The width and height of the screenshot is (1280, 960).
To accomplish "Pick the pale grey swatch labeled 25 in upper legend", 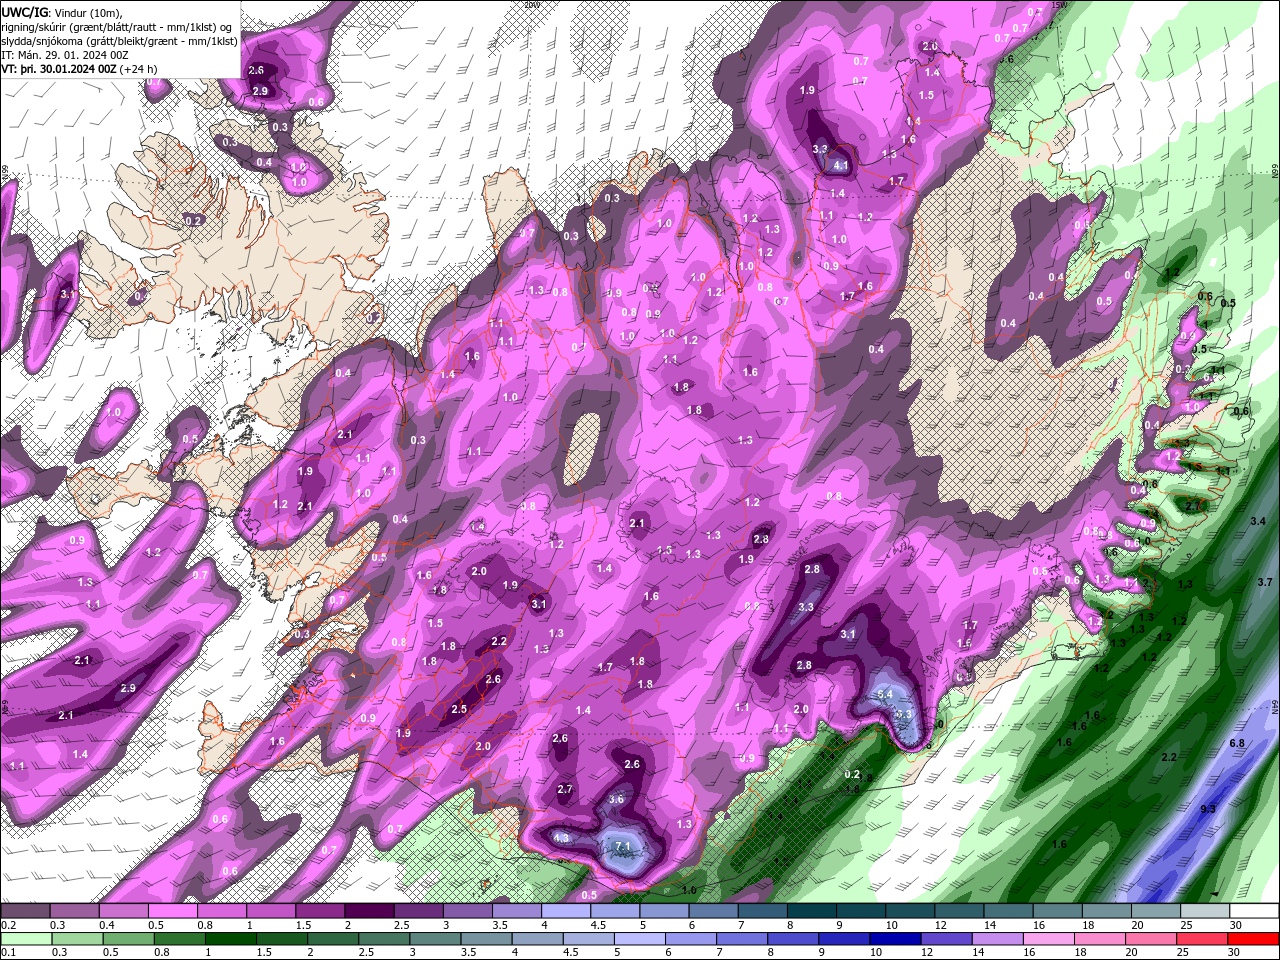I will [1204, 911].
